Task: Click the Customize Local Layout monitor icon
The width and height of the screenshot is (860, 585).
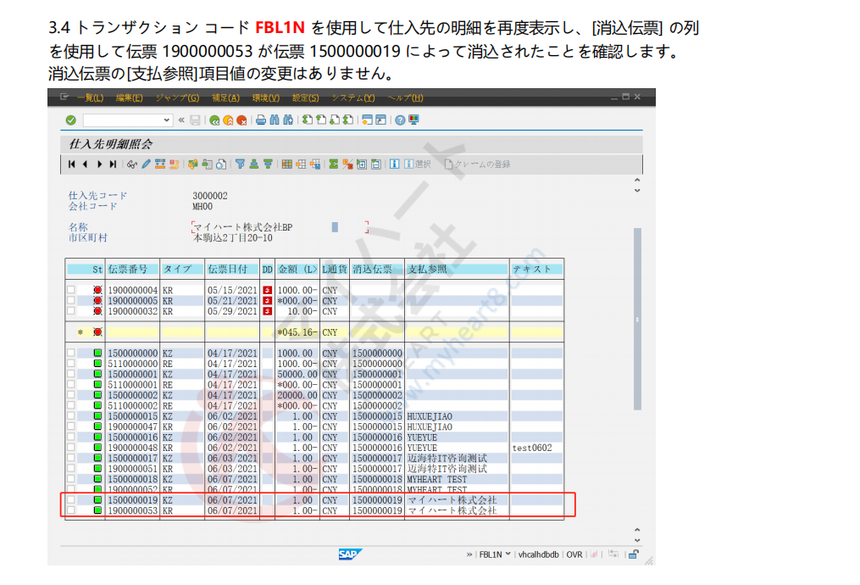Action: pos(414,120)
